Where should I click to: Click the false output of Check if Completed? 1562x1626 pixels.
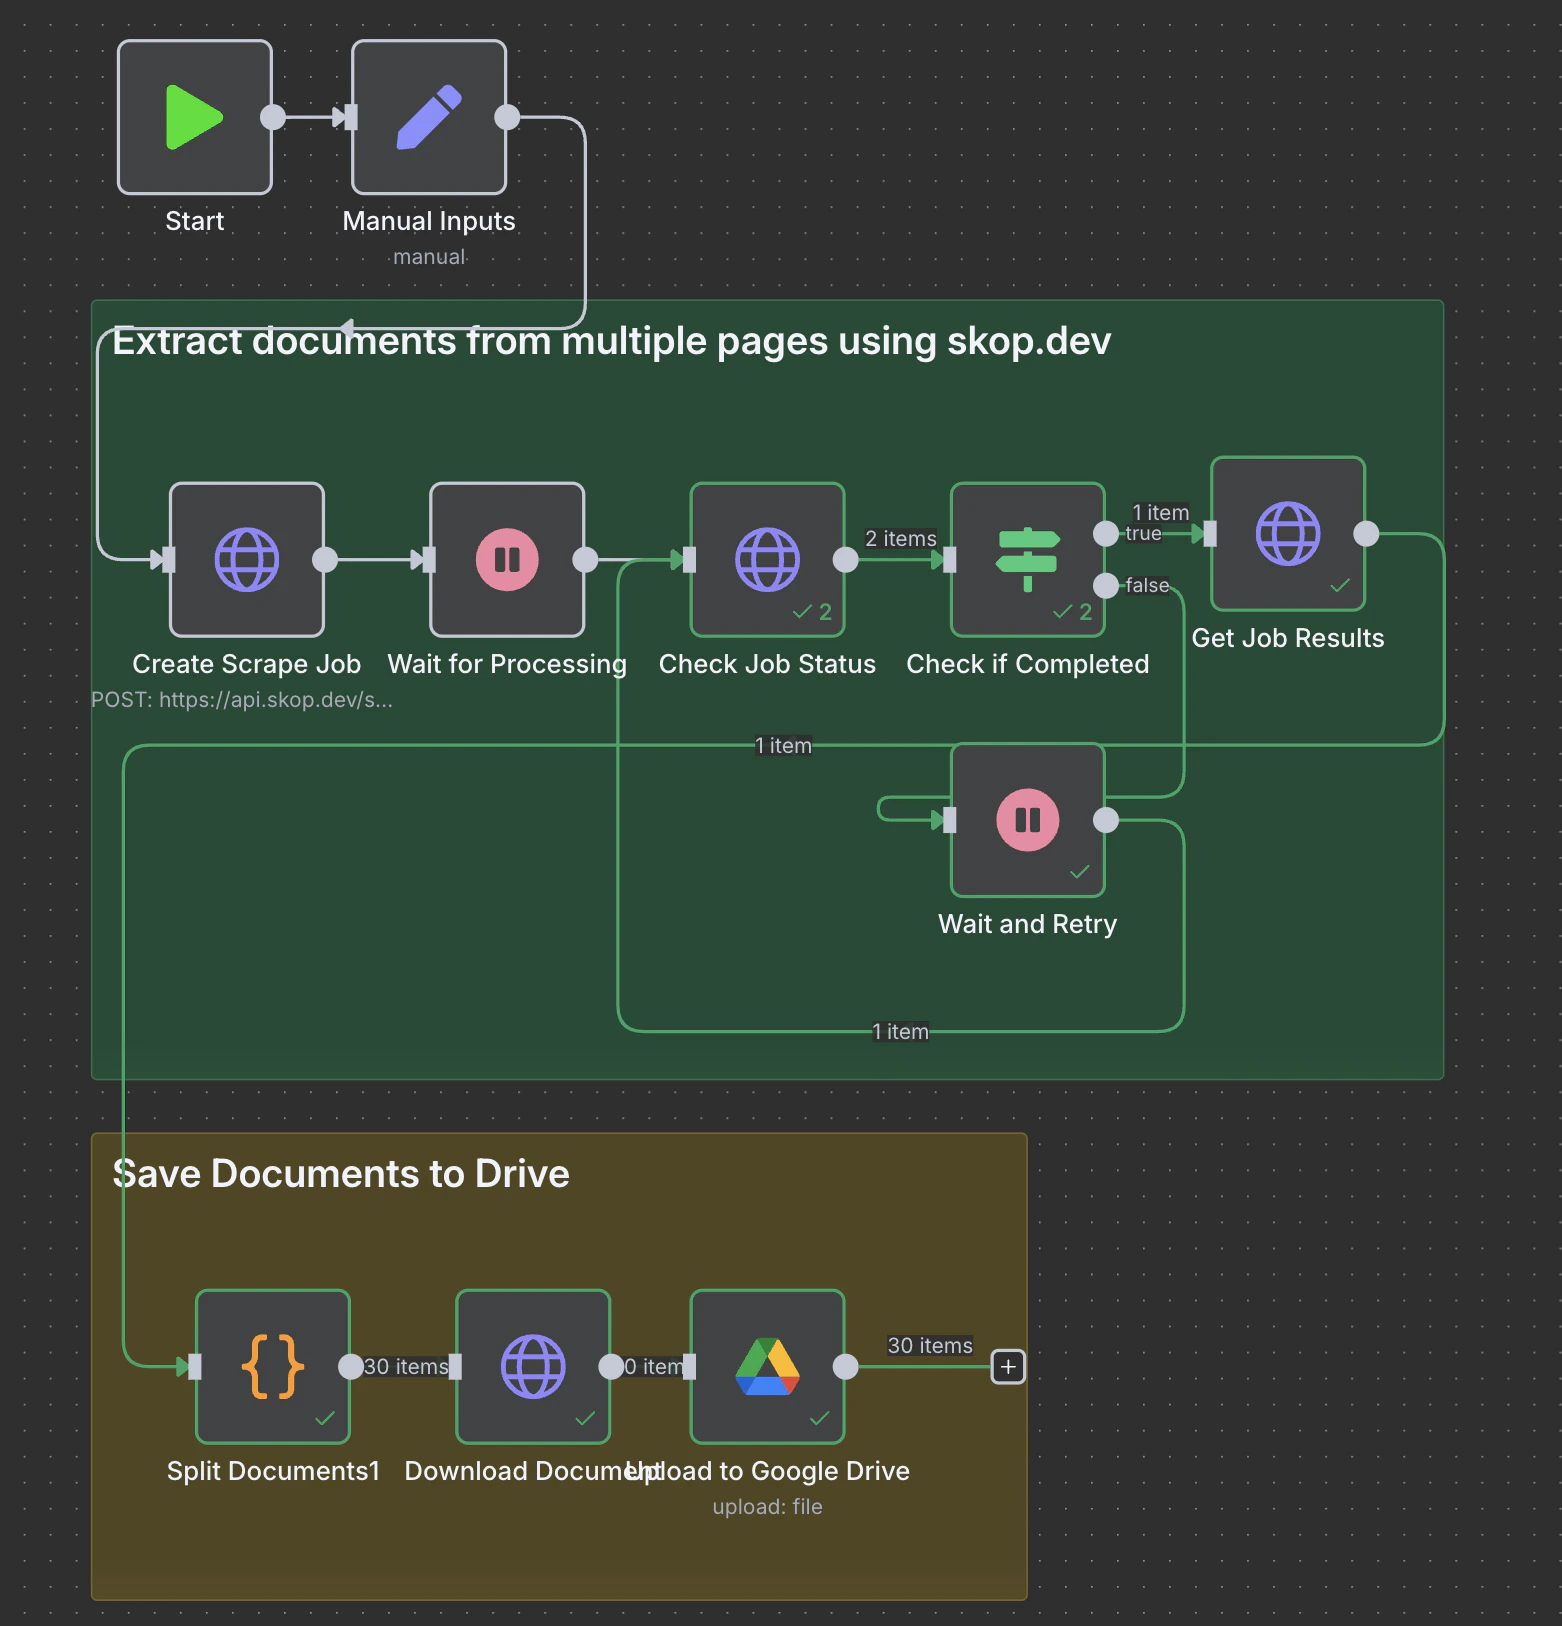point(1106,586)
